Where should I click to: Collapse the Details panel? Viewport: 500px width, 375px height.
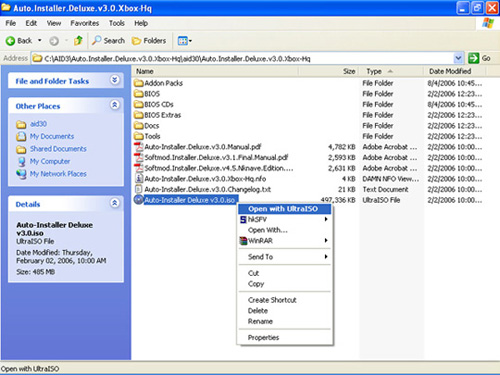[x=115, y=203]
